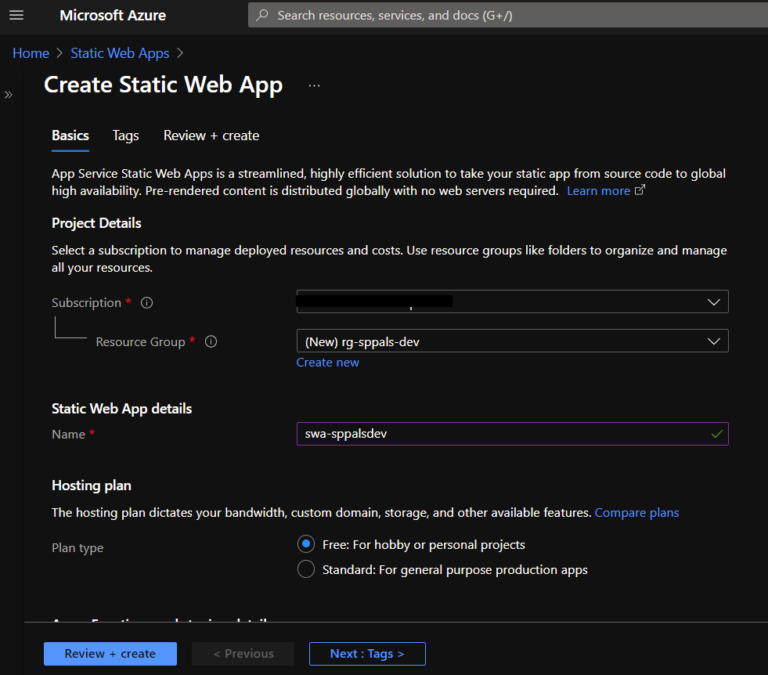Click the Review + create button
The height and width of the screenshot is (675, 768).
[110, 654]
